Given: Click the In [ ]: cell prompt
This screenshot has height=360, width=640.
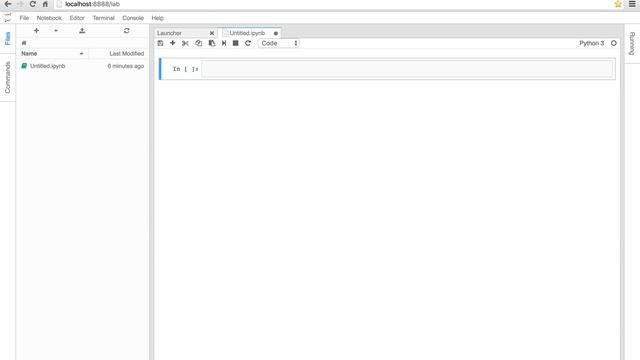Looking at the screenshot, I should [185, 69].
